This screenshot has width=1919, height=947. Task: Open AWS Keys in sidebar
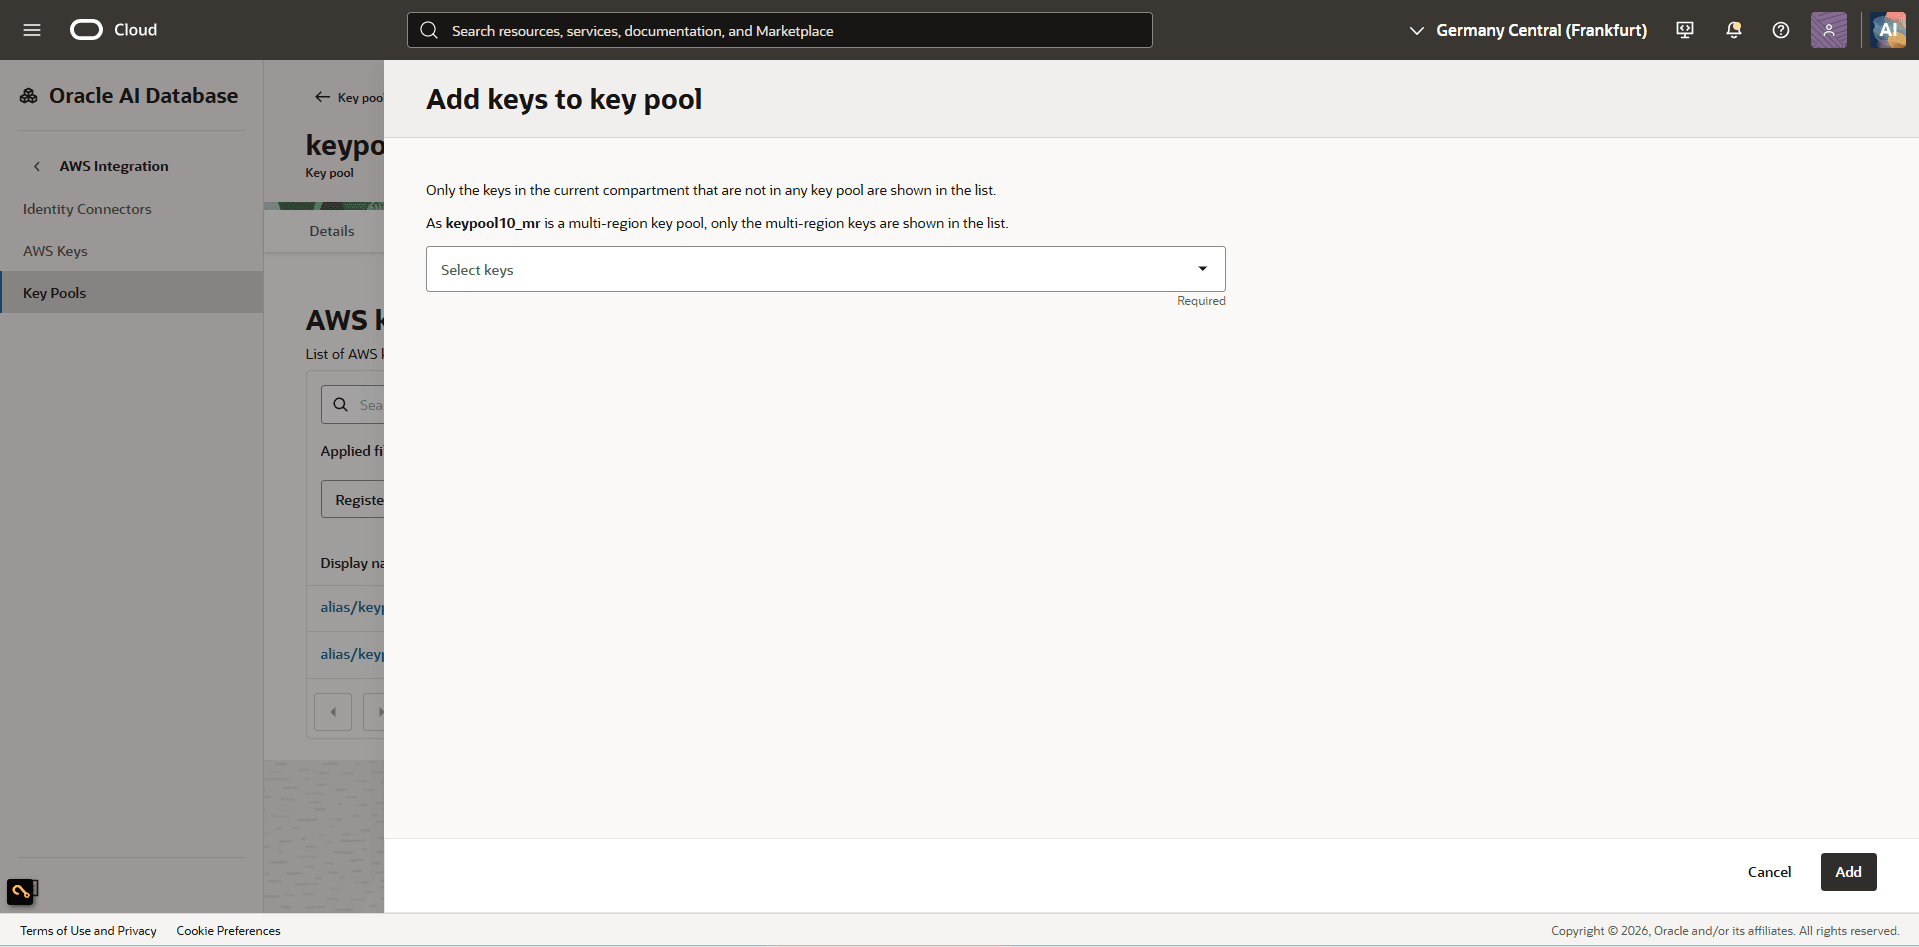55,251
